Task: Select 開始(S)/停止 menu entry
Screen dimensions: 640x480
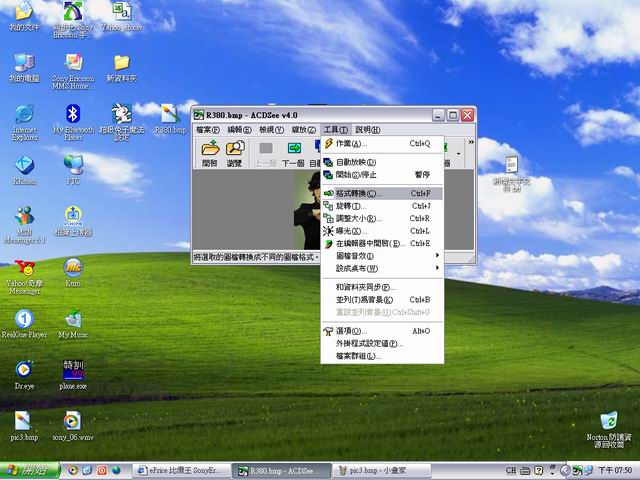Action: (x=382, y=175)
